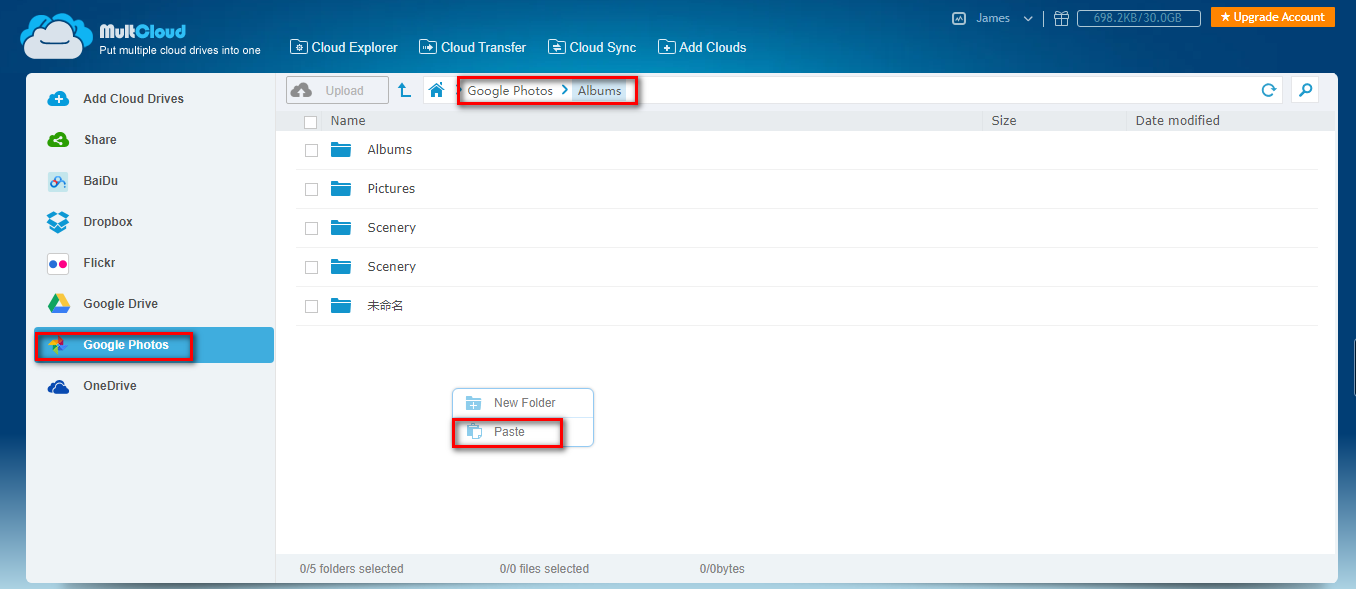This screenshot has width=1356, height=589.
Task: Click the green Share icon
Action: tap(58, 140)
